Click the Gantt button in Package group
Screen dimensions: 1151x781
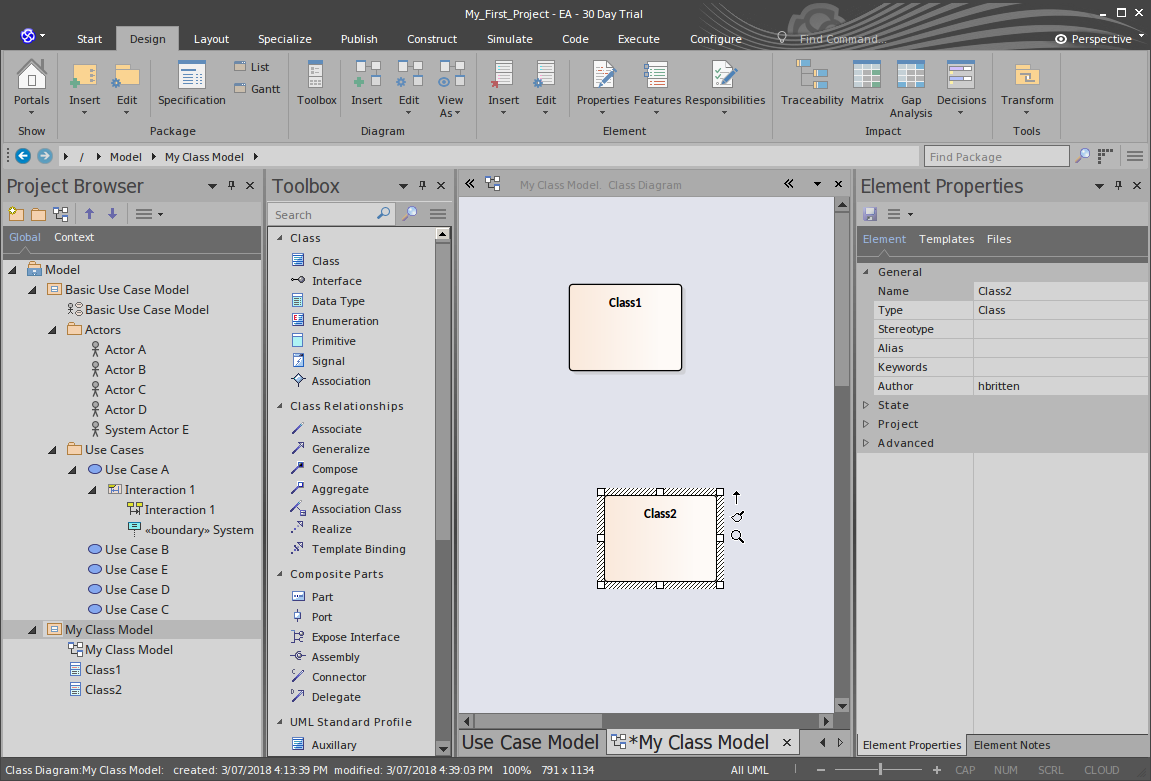click(x=256, y=89)
